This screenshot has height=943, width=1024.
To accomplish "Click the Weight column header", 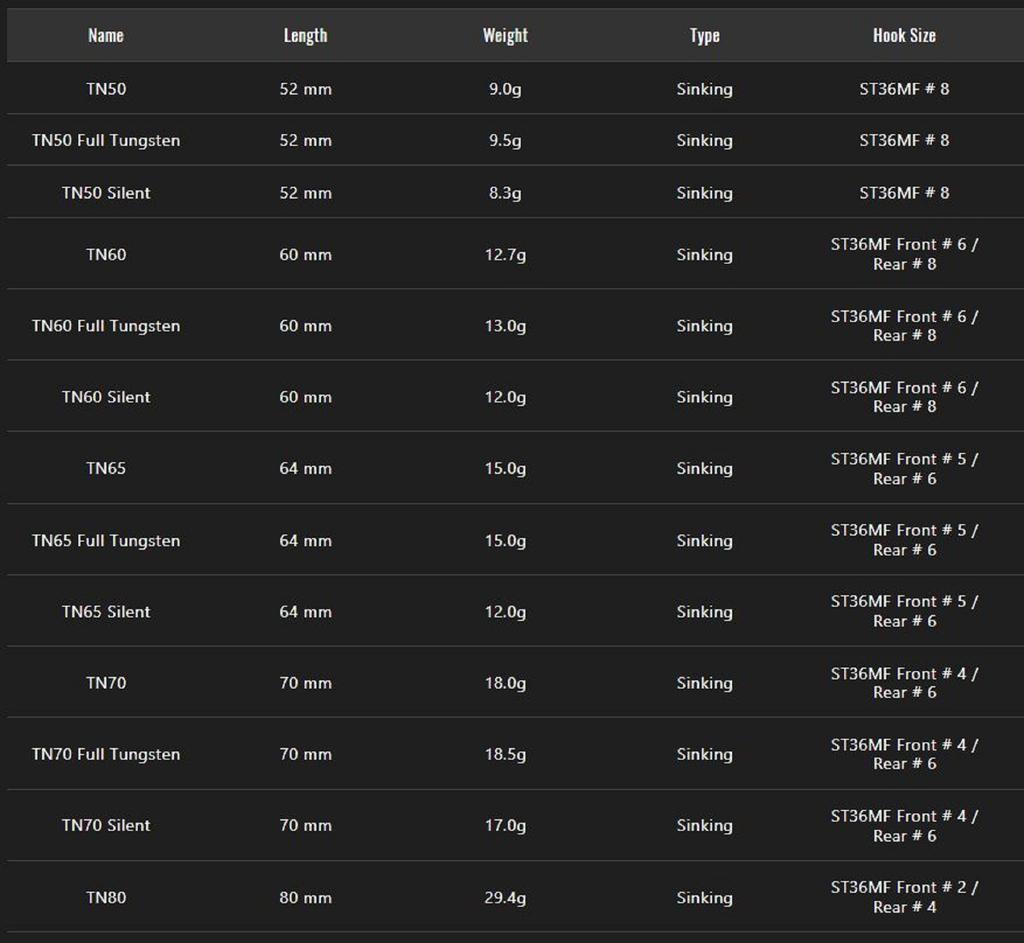I will click(x=505, y=36).
